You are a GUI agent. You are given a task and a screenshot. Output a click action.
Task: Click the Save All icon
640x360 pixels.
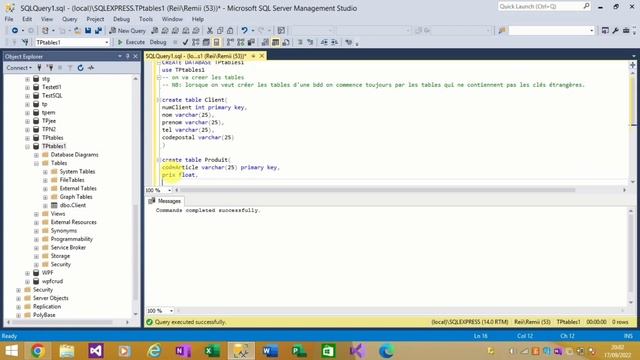click(98, 31)
